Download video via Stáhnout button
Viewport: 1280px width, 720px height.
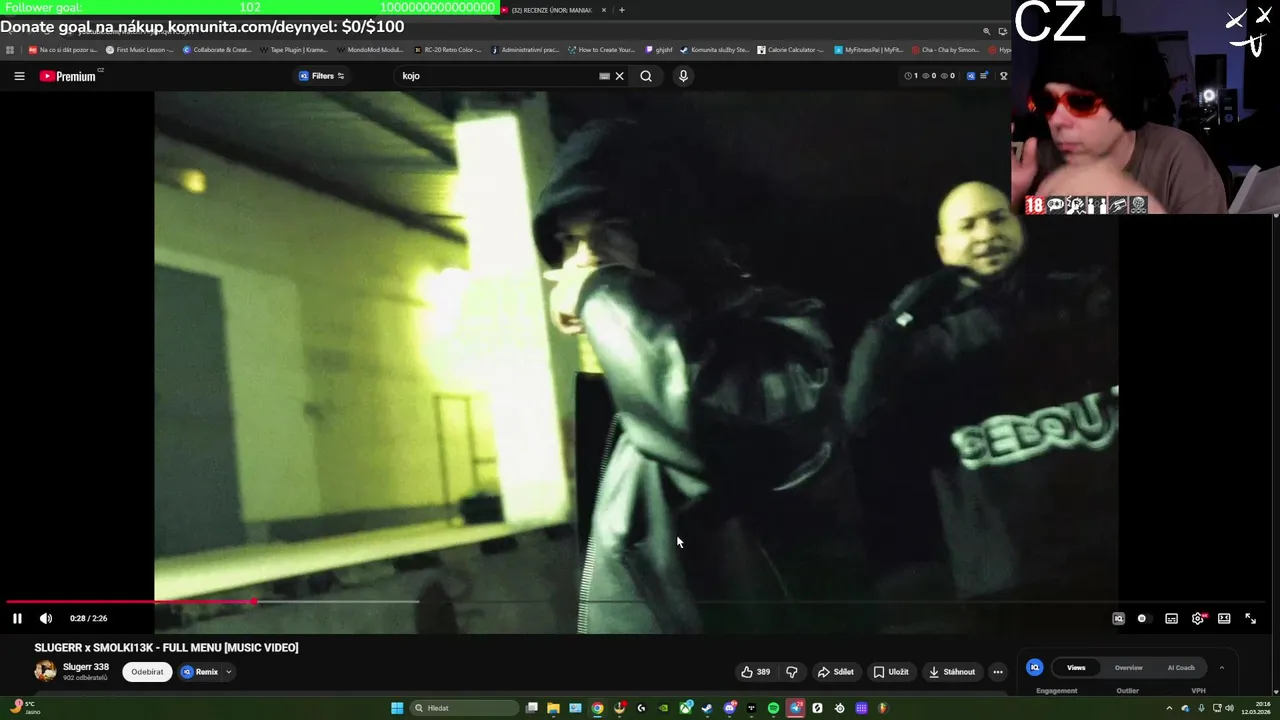[952, 672]
